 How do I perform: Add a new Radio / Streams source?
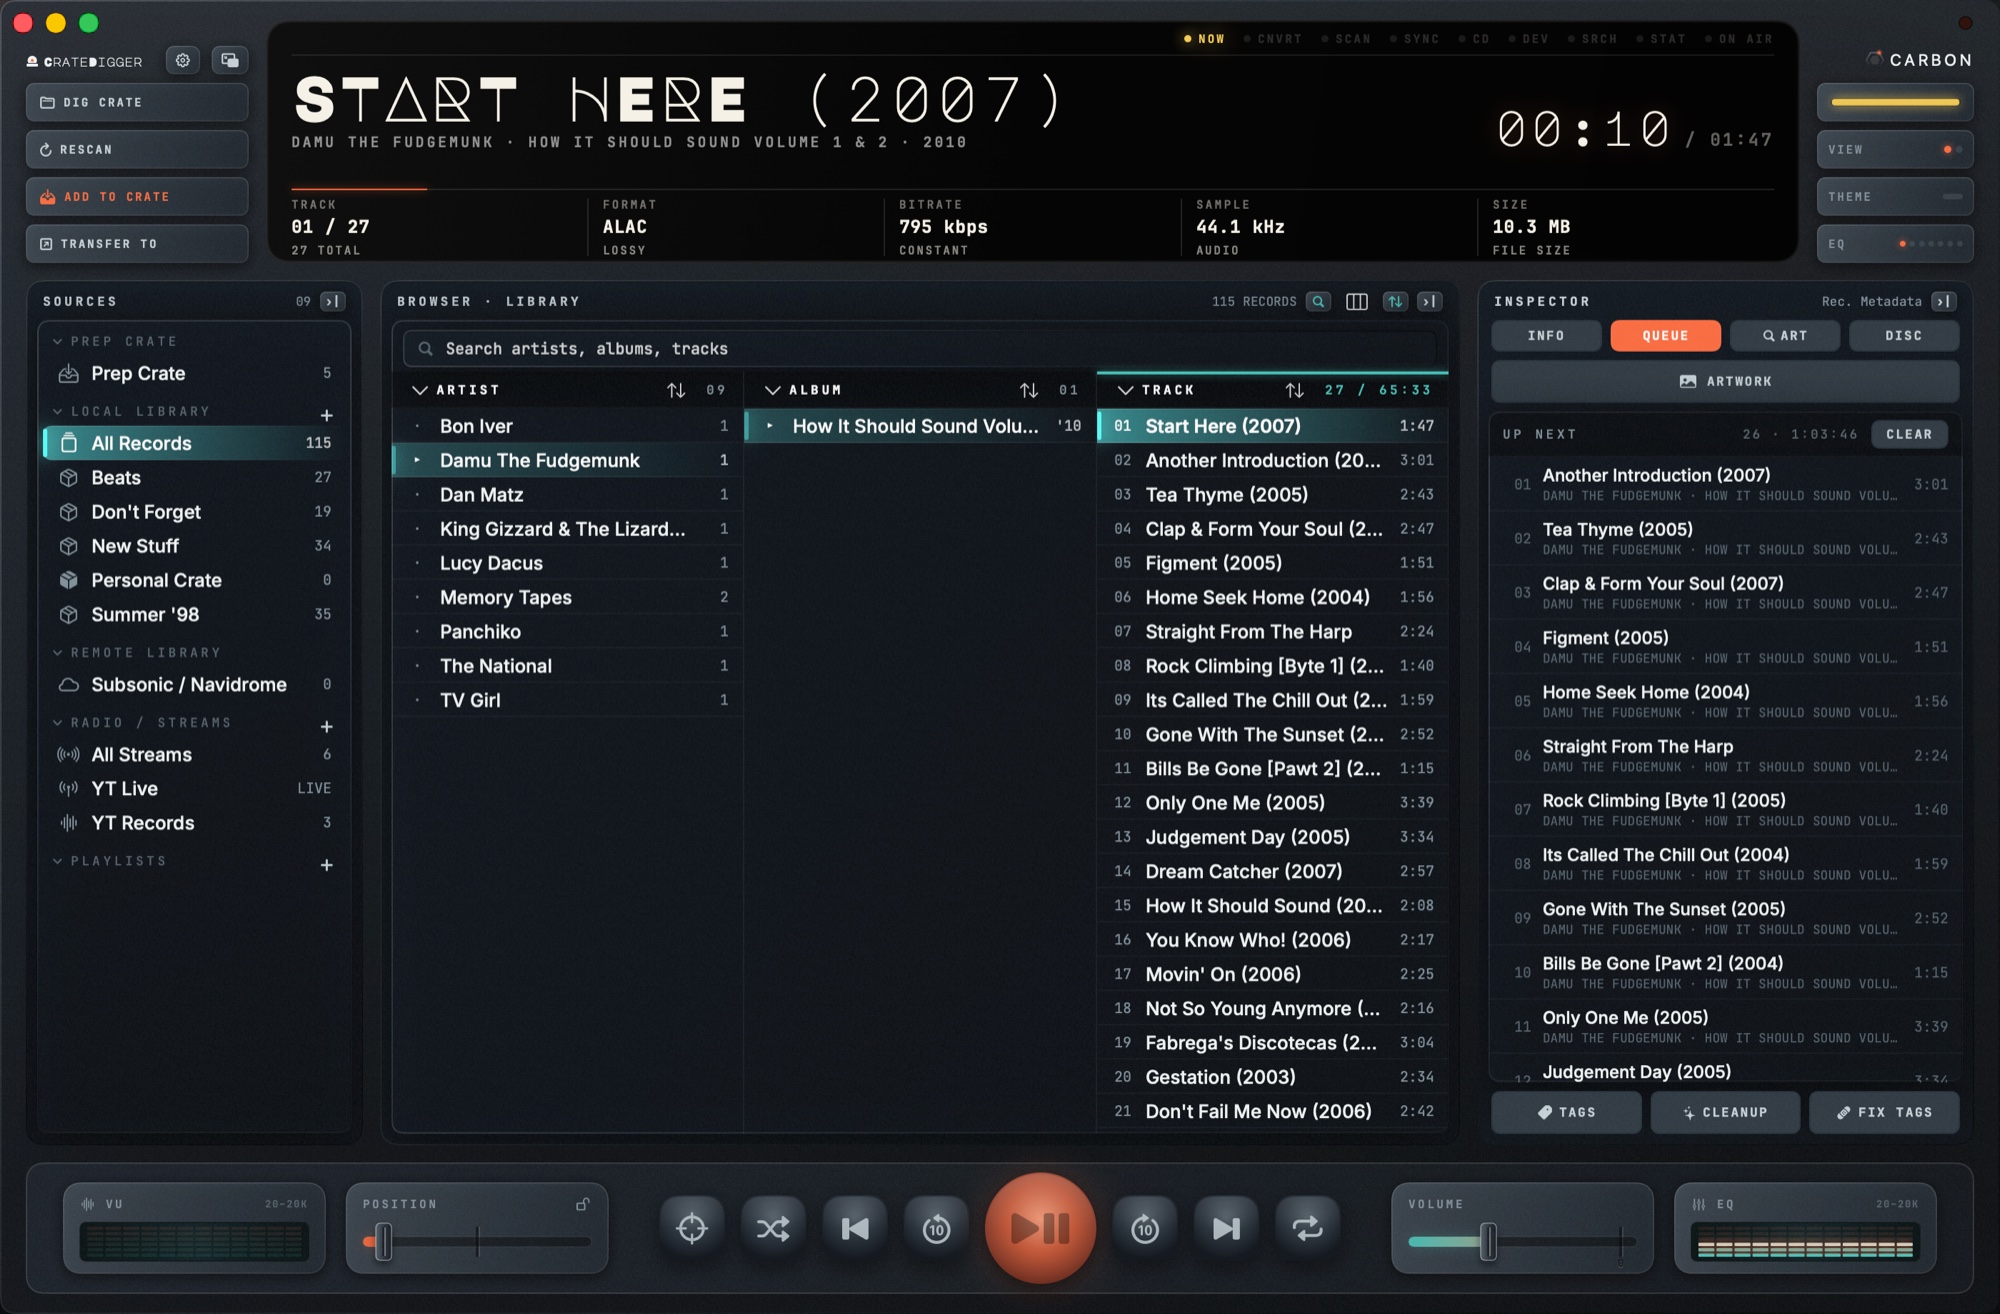326,727
